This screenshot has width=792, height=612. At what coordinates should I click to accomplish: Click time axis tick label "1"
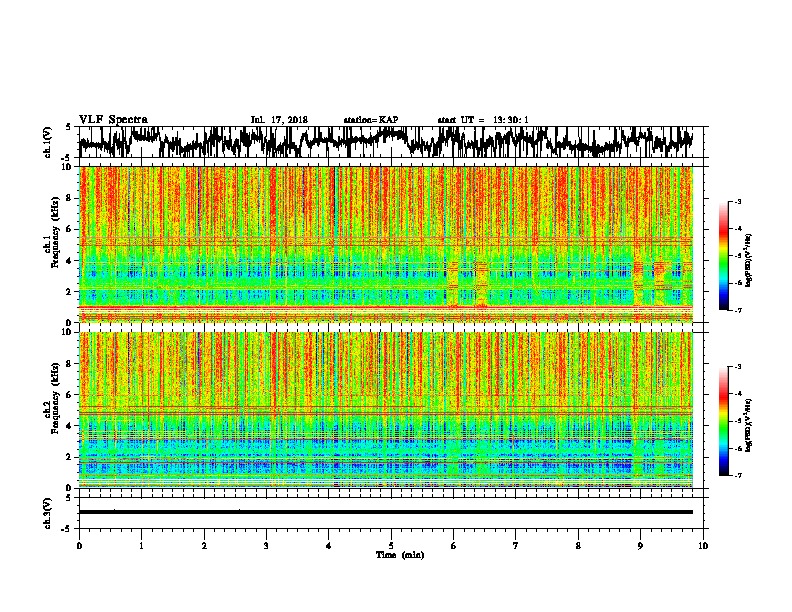tap(141, 546)
